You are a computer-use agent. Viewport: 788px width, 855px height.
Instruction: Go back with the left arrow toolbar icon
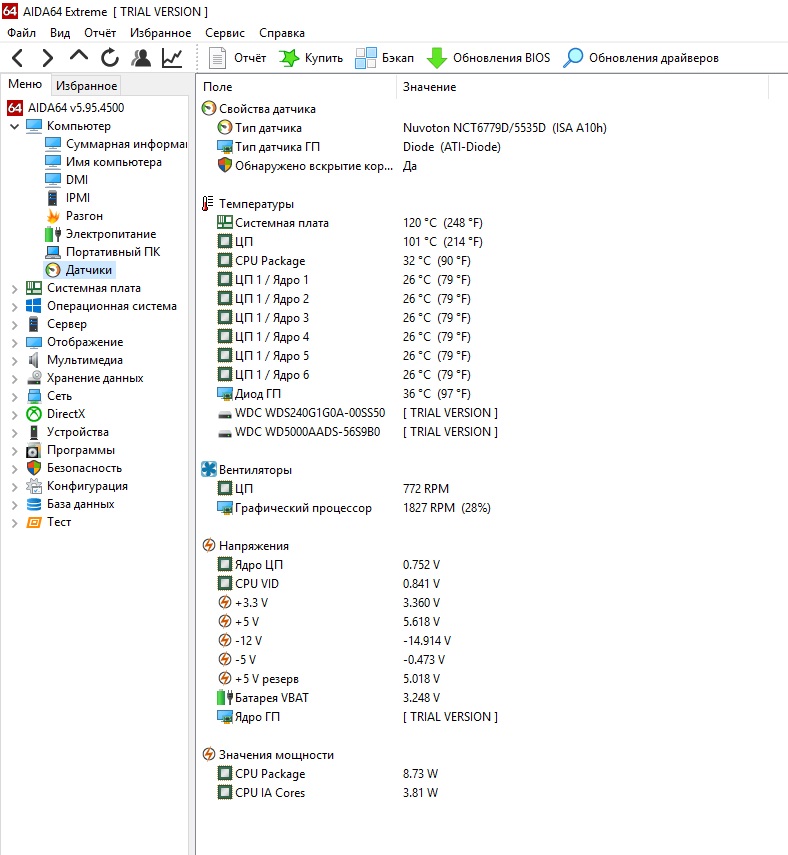pyautogui.click(x=17, y=58)
